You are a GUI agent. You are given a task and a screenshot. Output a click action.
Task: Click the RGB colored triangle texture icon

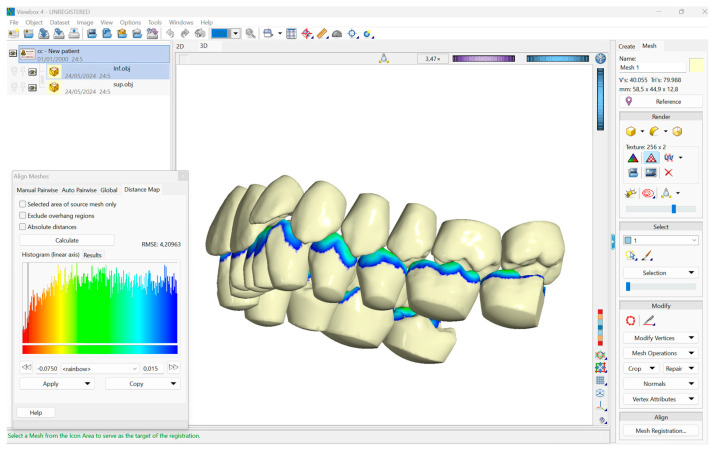[633, 158]
